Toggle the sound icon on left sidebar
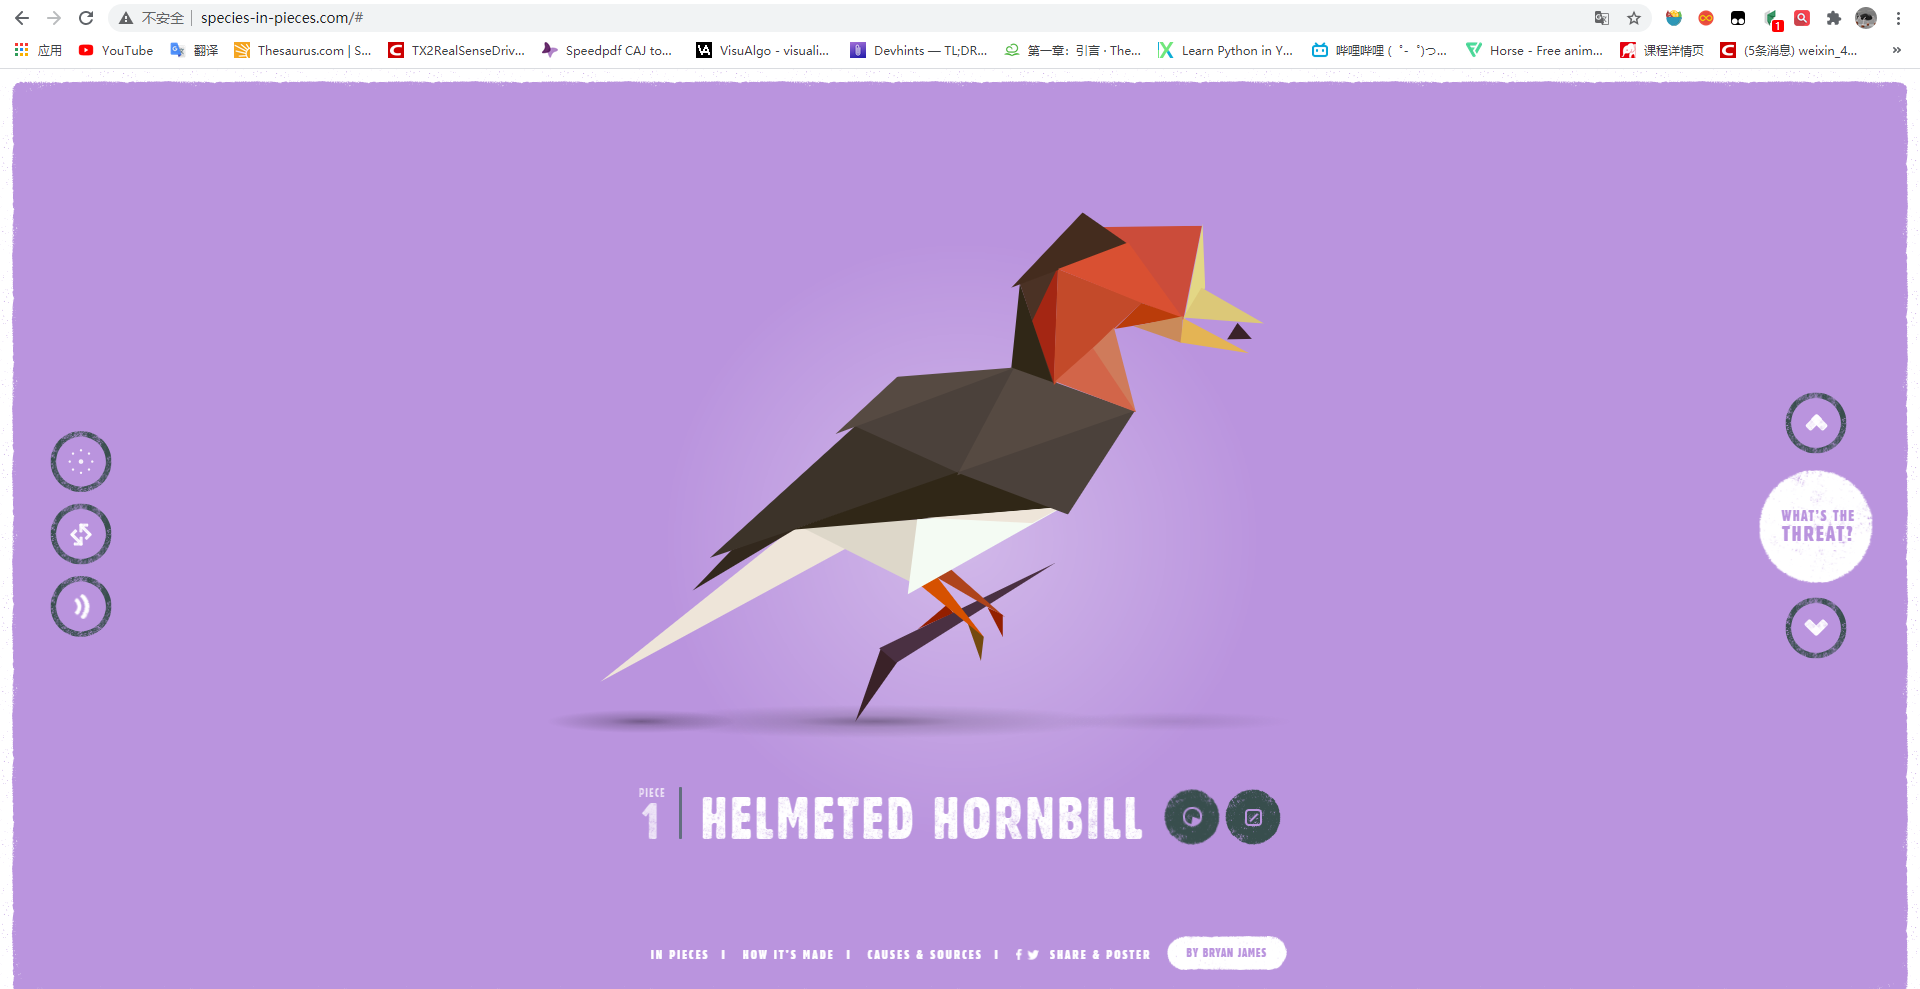1920x989 pixels. tap(81, 606)
